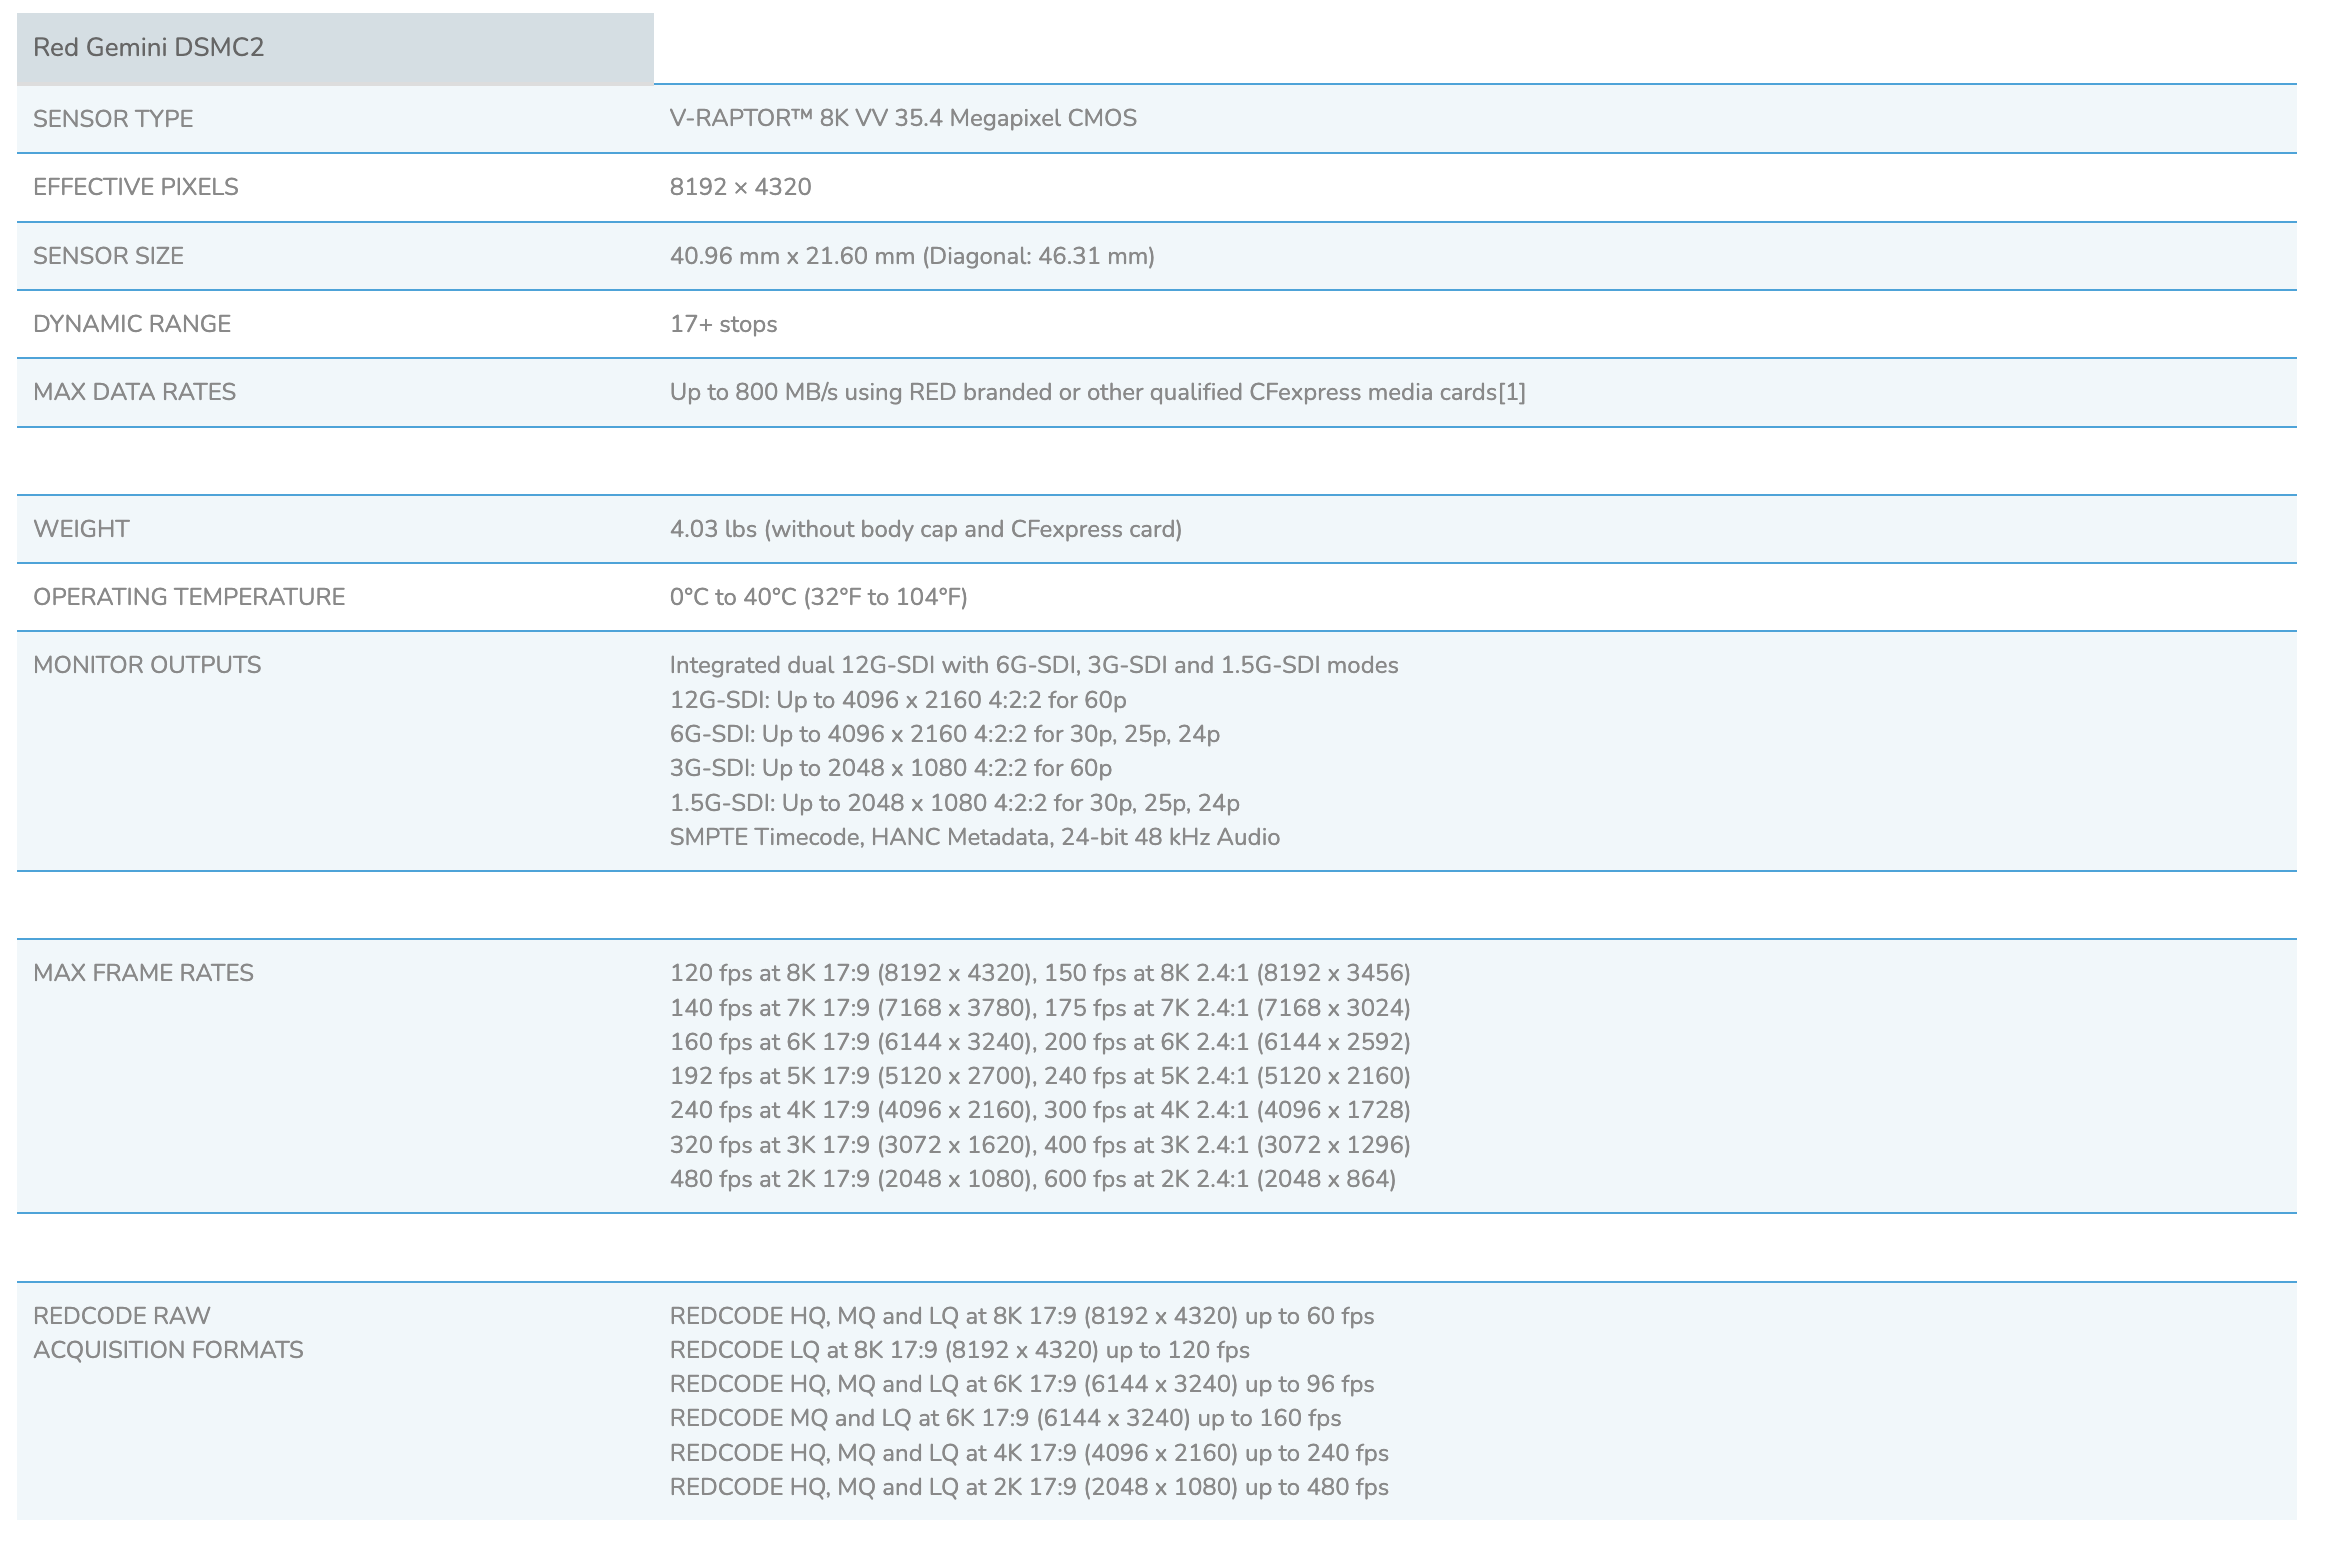Click the OPERATING TEMPERATURE label

tap(189, 597)
